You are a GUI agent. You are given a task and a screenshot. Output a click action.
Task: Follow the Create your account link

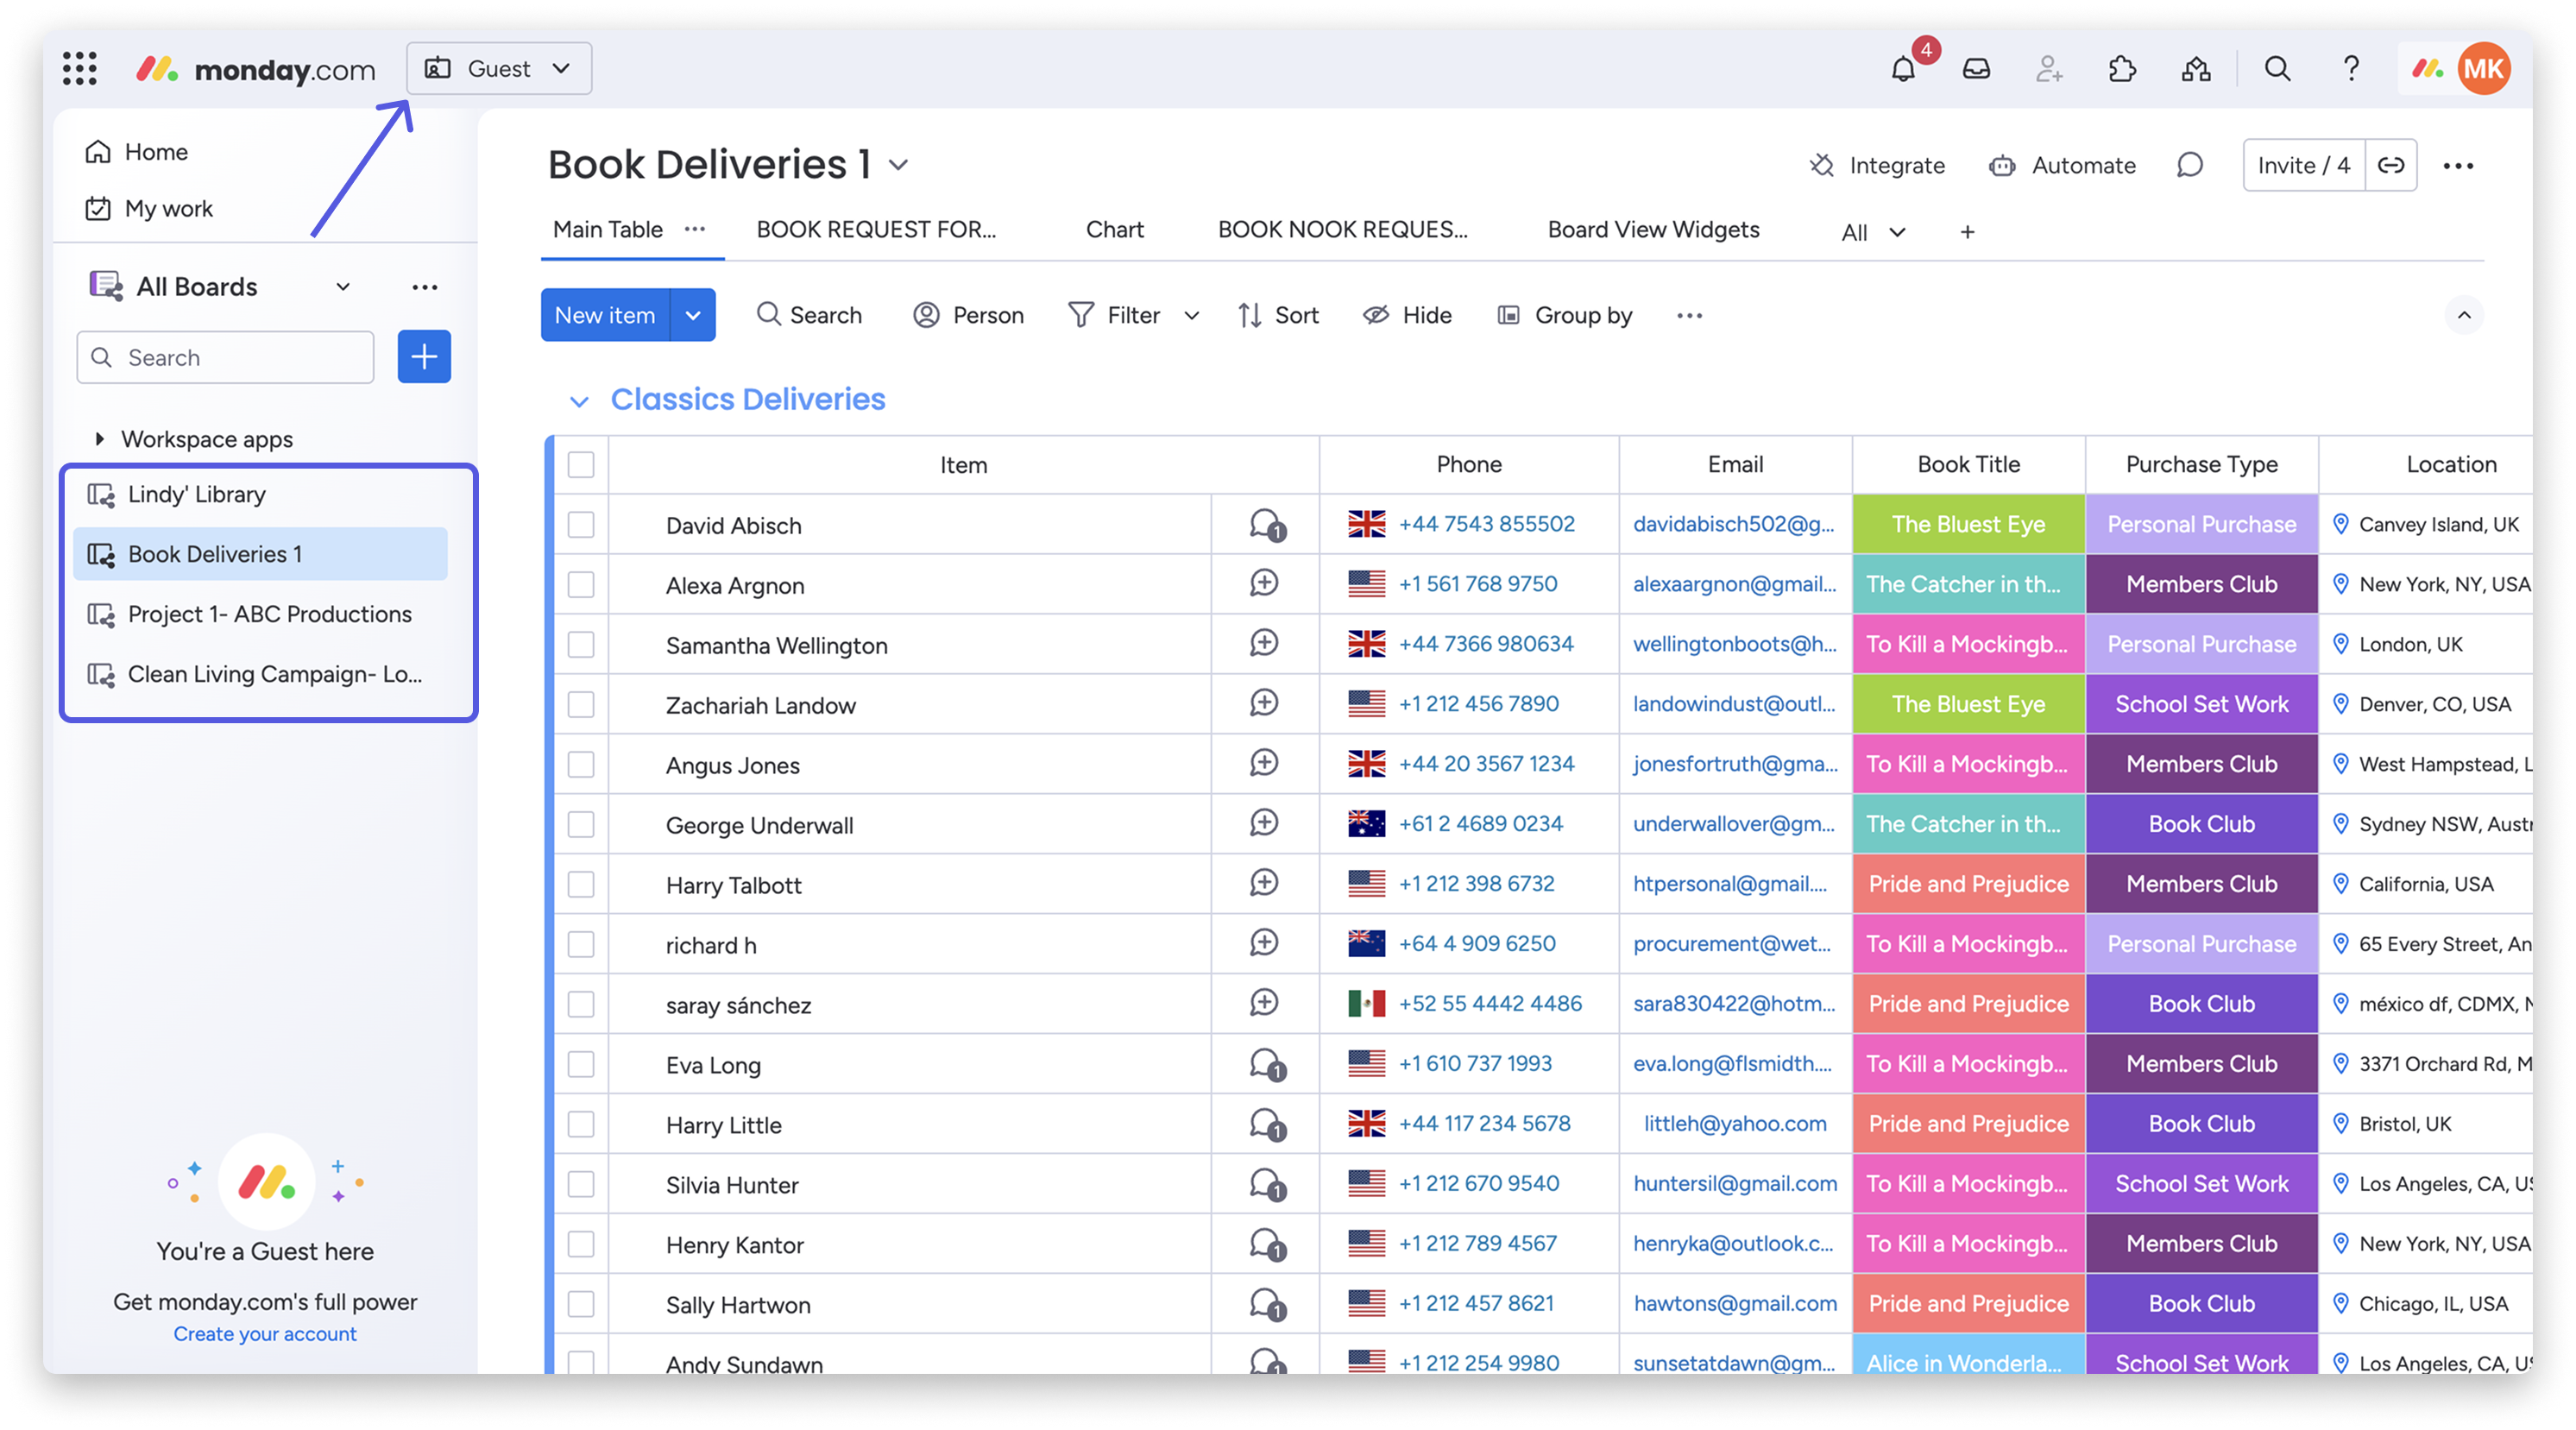point(265,1333)
